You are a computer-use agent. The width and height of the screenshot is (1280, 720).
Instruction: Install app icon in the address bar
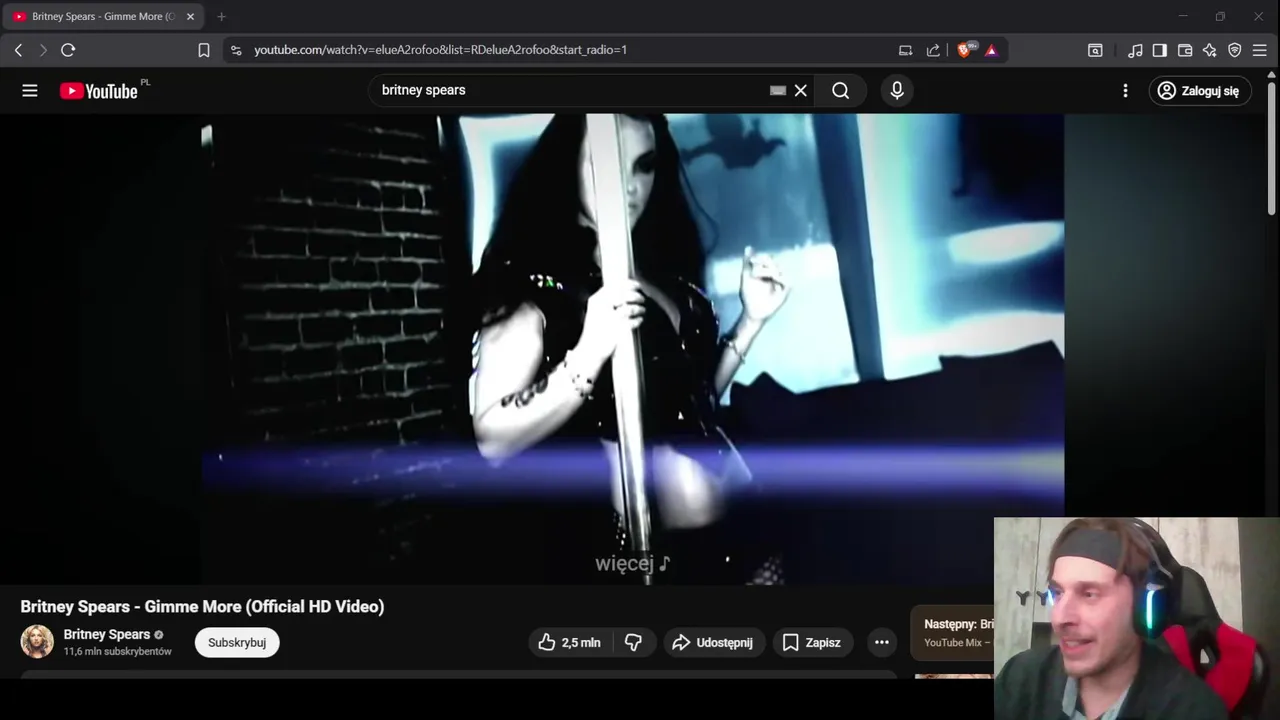pyautogui.click(x=905, y=50)
